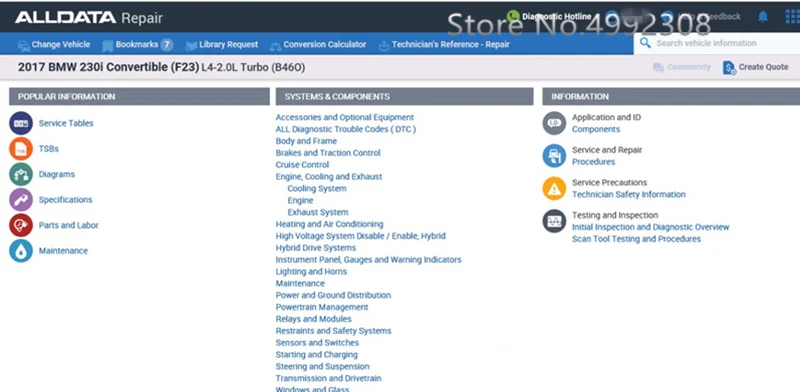The height and width of the screenshot is (392, 800).
Task: Open the Diagrams link
Action: coord(57,174)
